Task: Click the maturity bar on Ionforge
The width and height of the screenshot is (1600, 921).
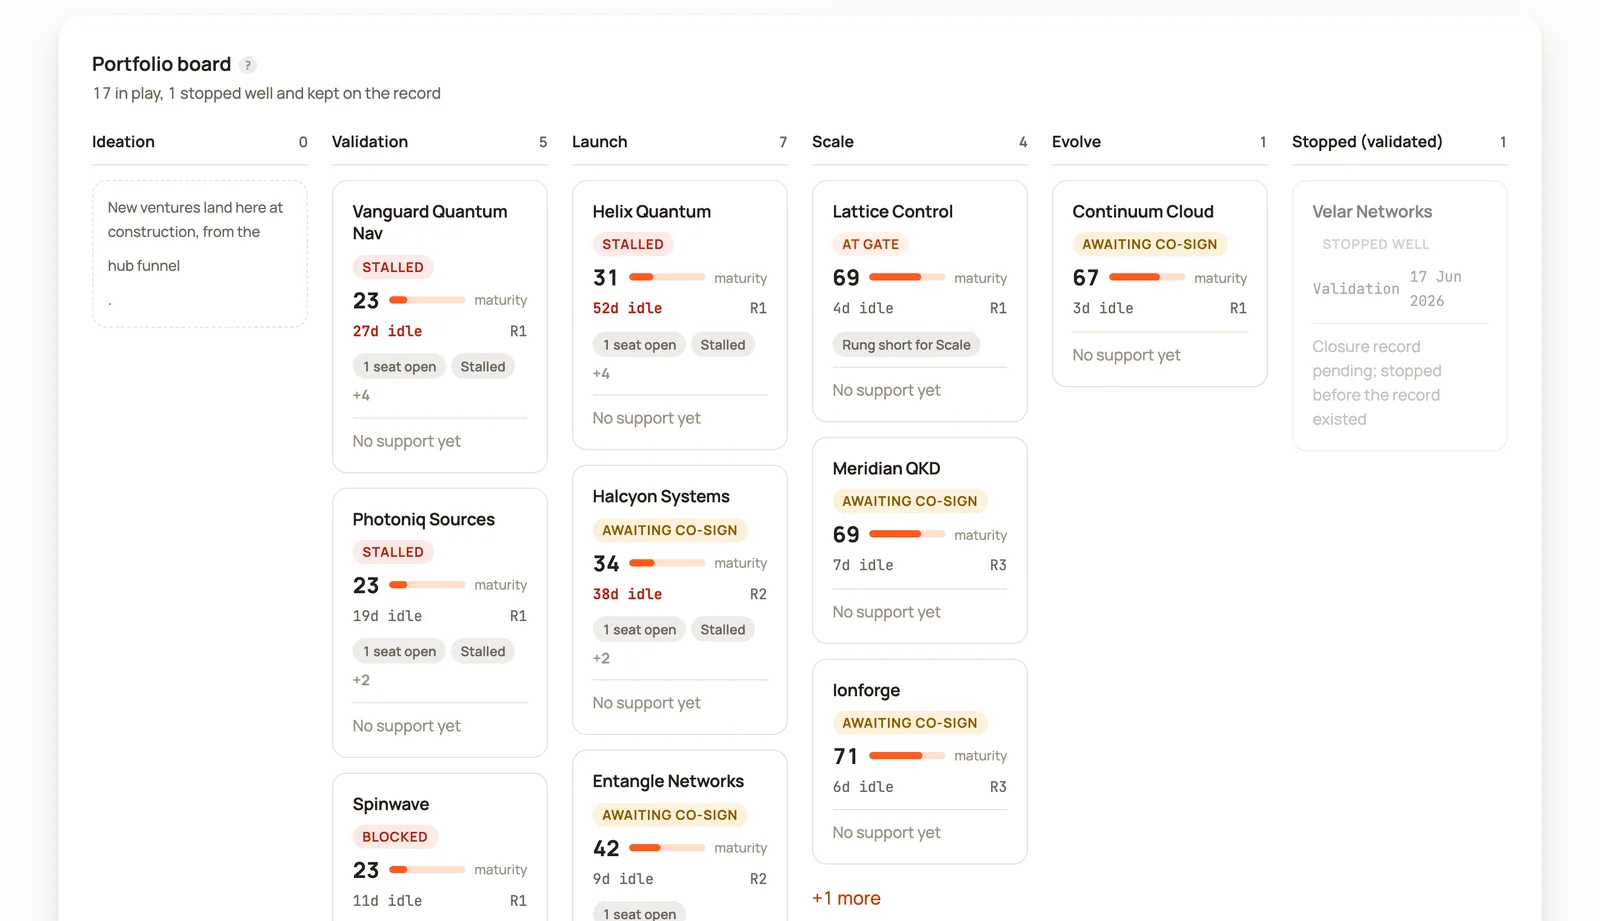Action: 907,756
